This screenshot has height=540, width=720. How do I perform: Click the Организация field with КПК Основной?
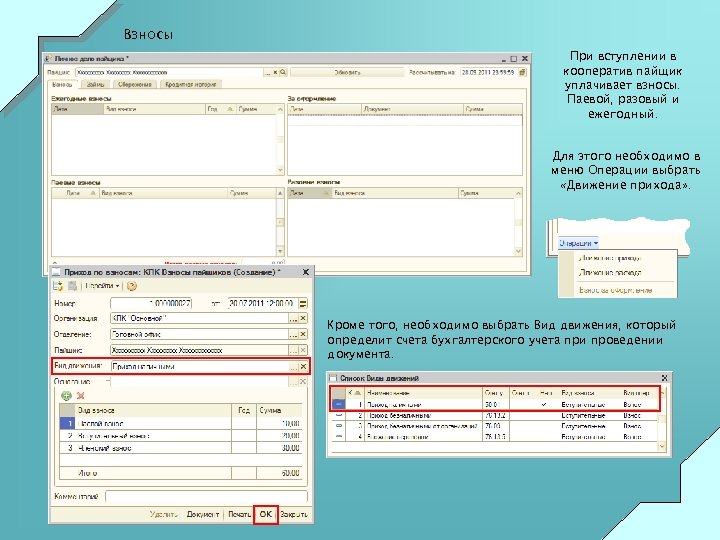click(x=200, y=319)
